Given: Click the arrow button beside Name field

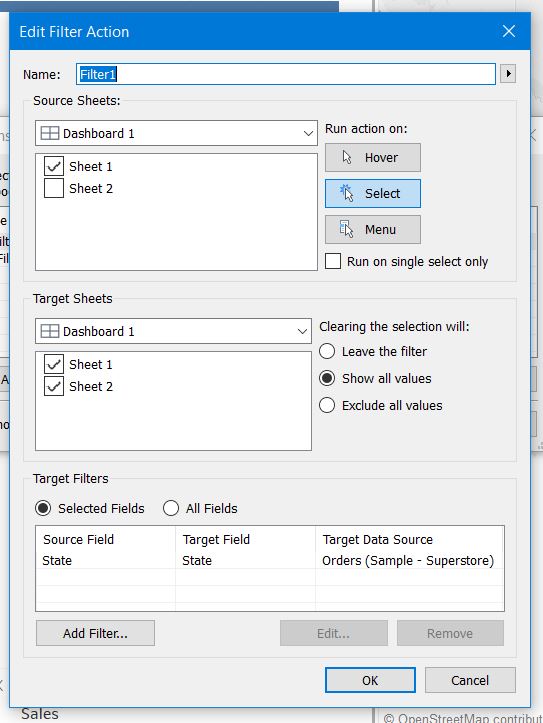Looking at the screenshot, I should pyautogui.click(x=508, y=74).
